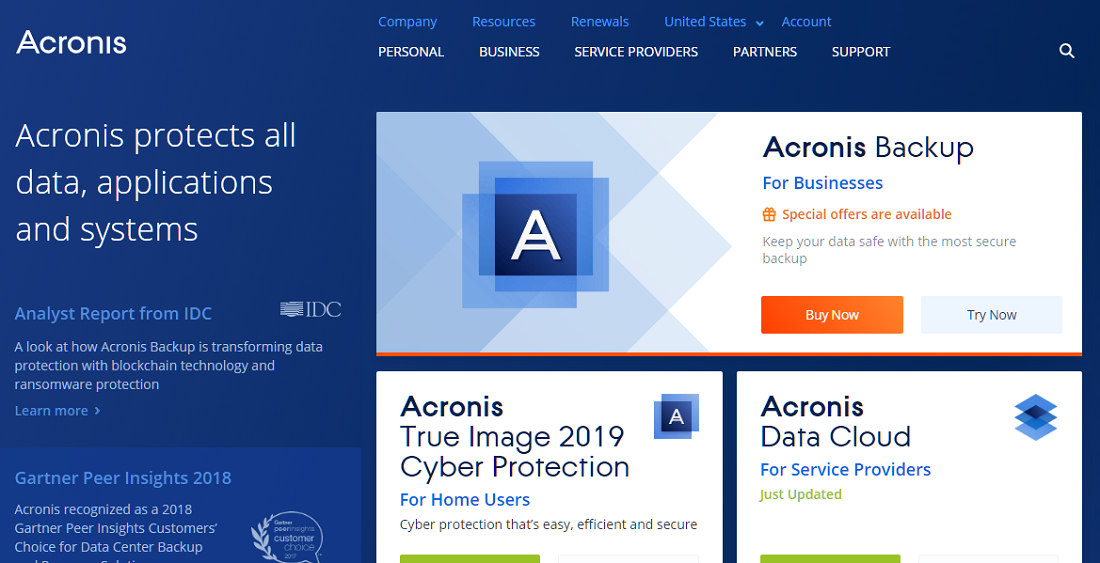
Task: Open the Account link
Action: pyautogui.click(x=806, y=22)
